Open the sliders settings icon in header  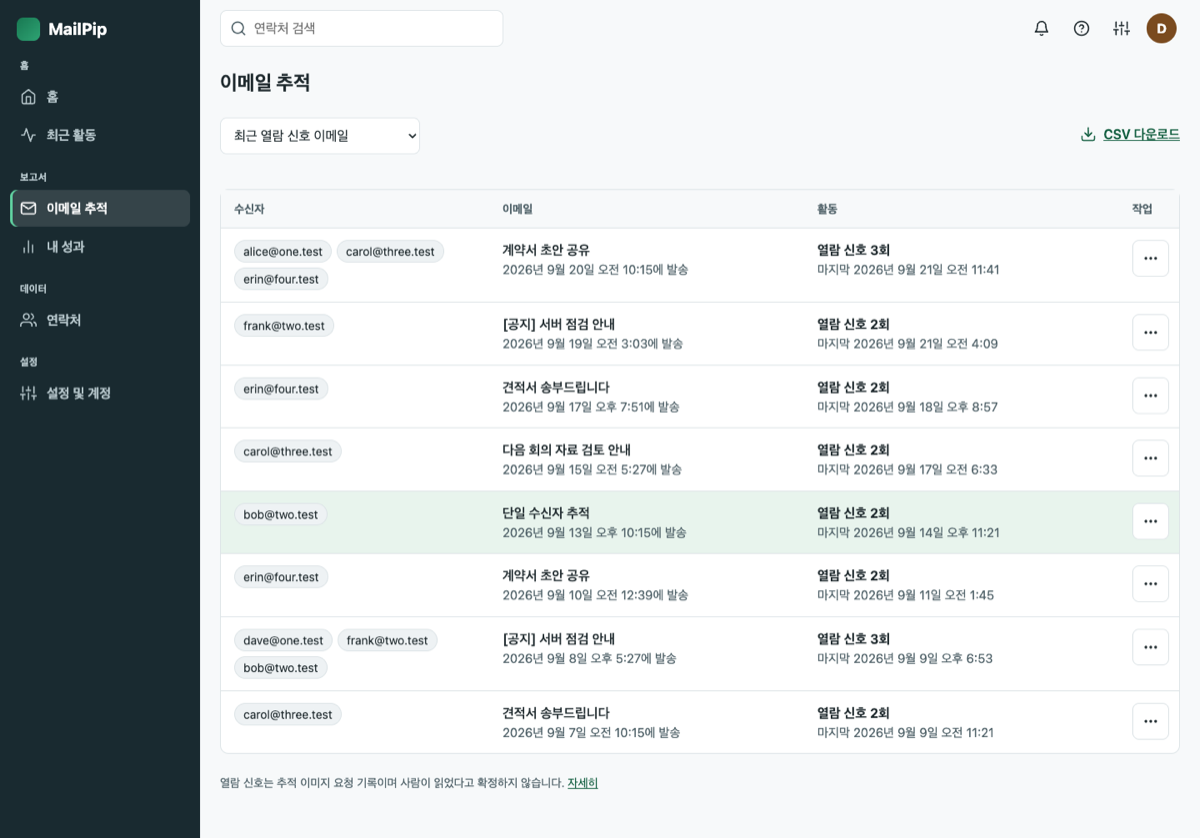1121,28
